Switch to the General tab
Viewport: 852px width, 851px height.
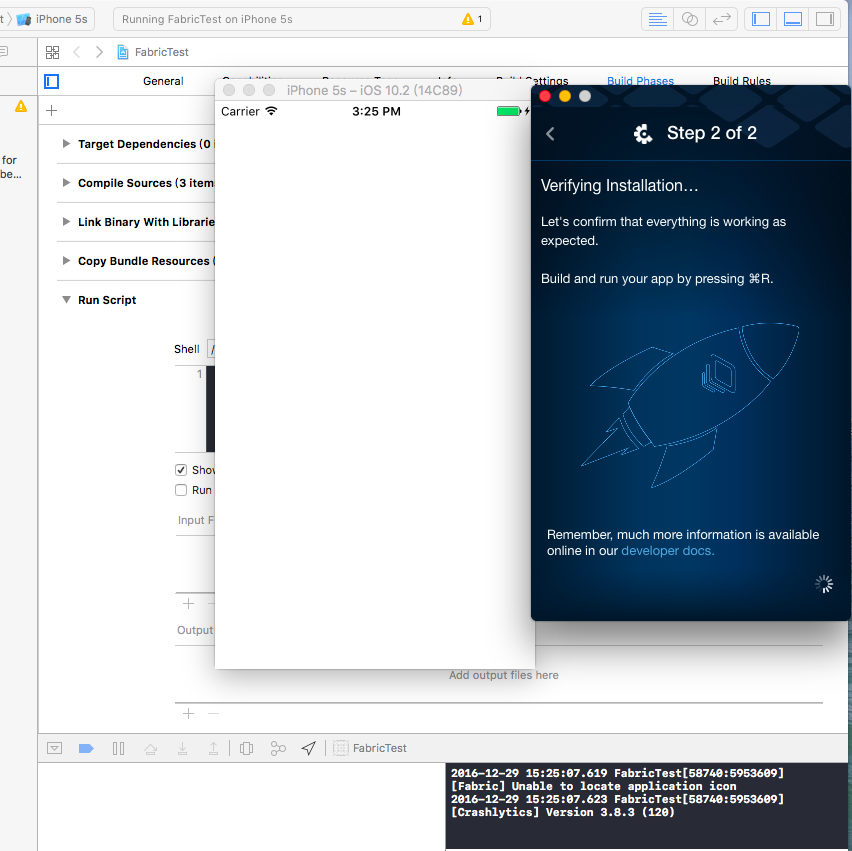(163, 81)
